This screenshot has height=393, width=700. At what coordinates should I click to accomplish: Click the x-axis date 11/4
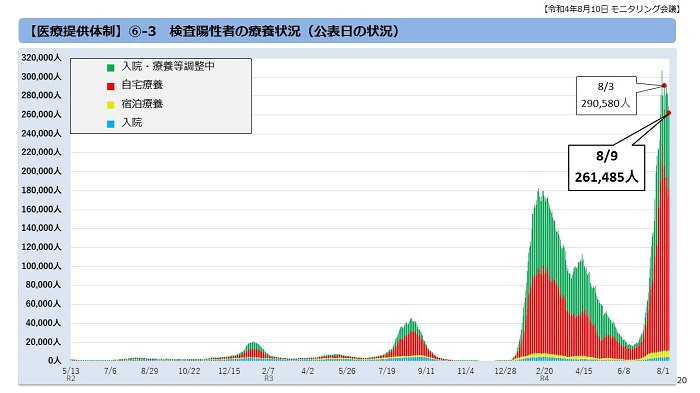coord(466,371)
